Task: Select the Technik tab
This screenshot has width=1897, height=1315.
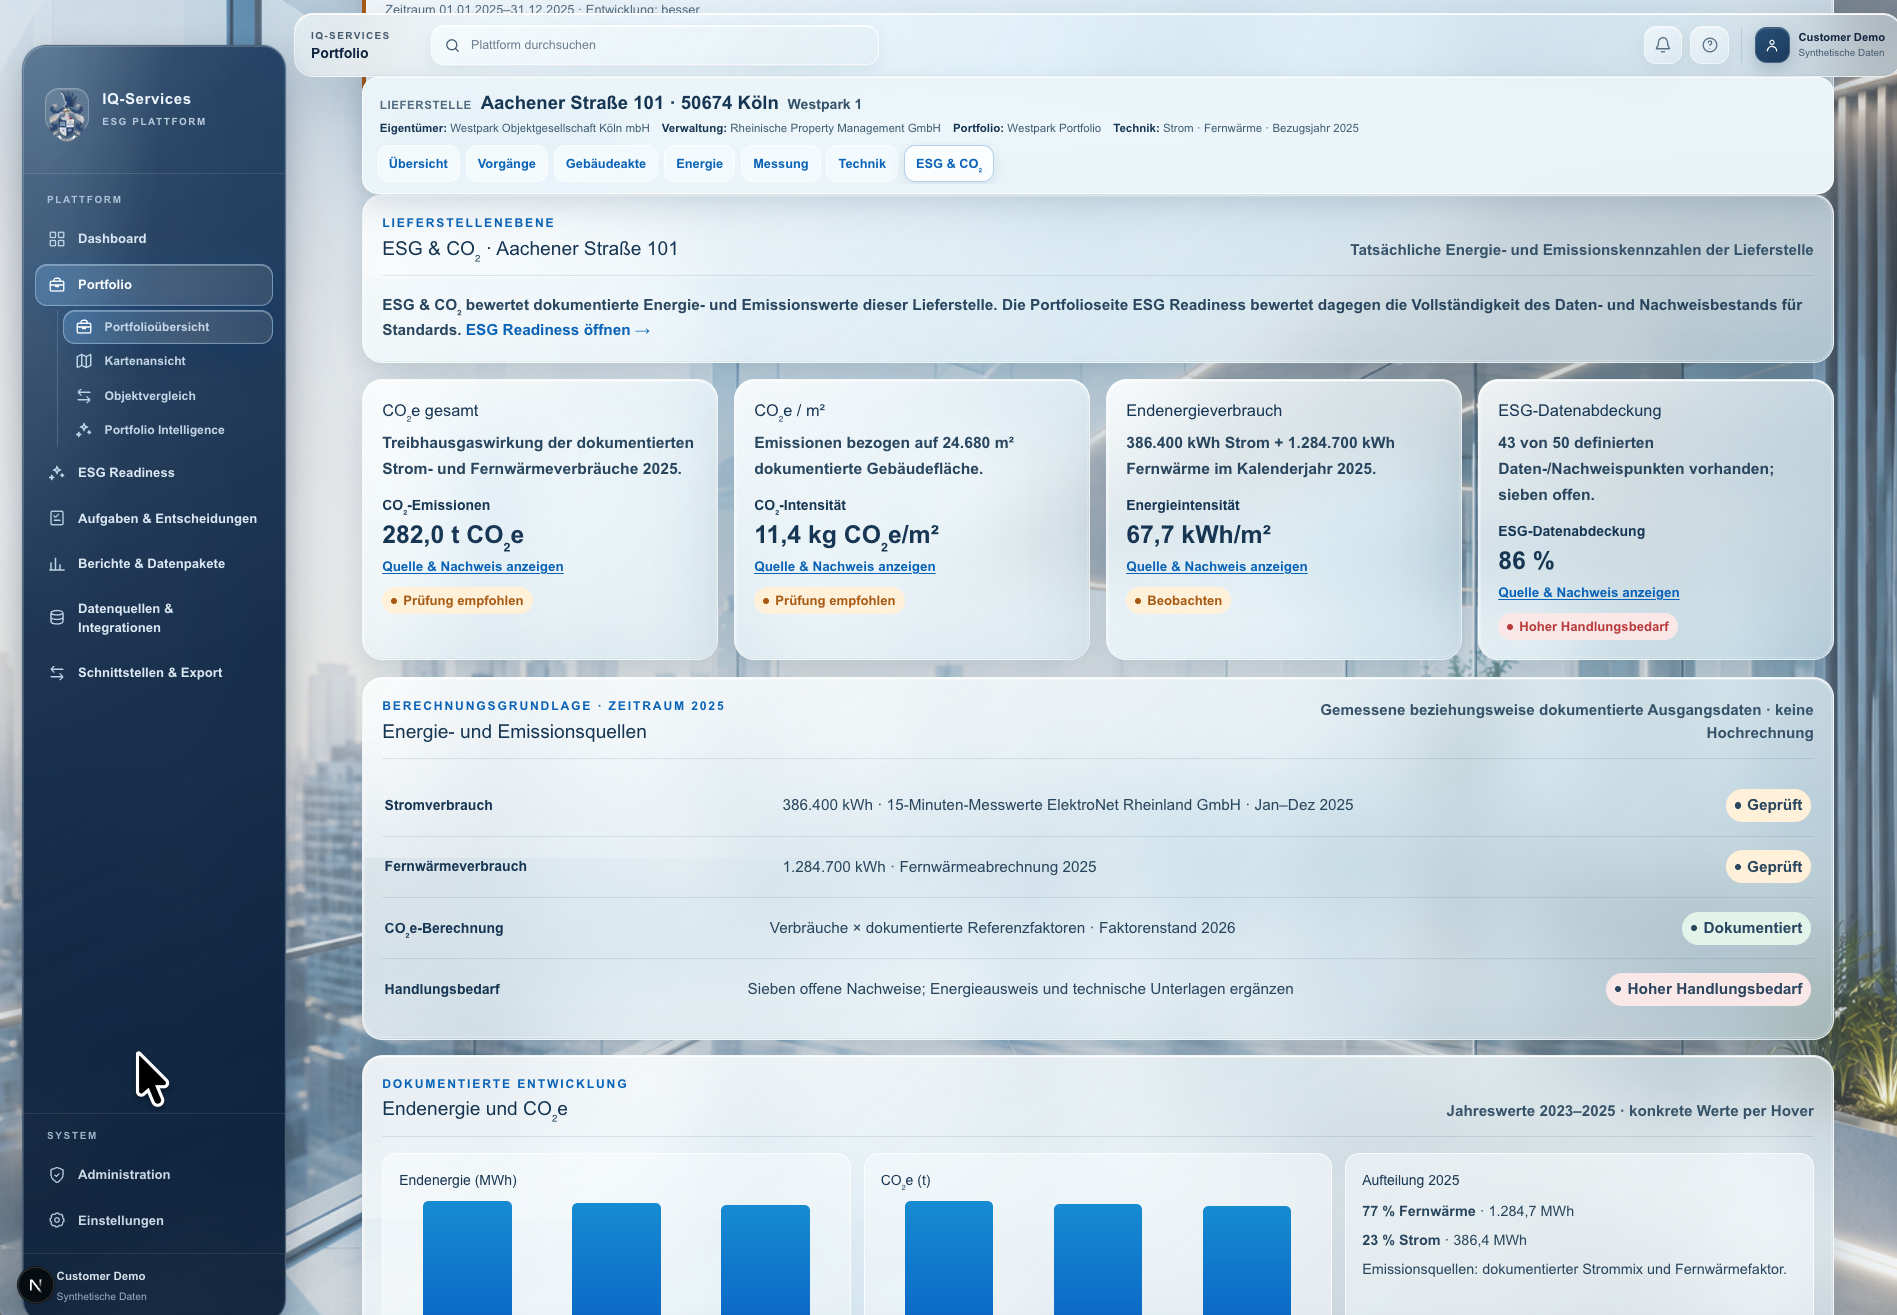Action: point(861,164)
